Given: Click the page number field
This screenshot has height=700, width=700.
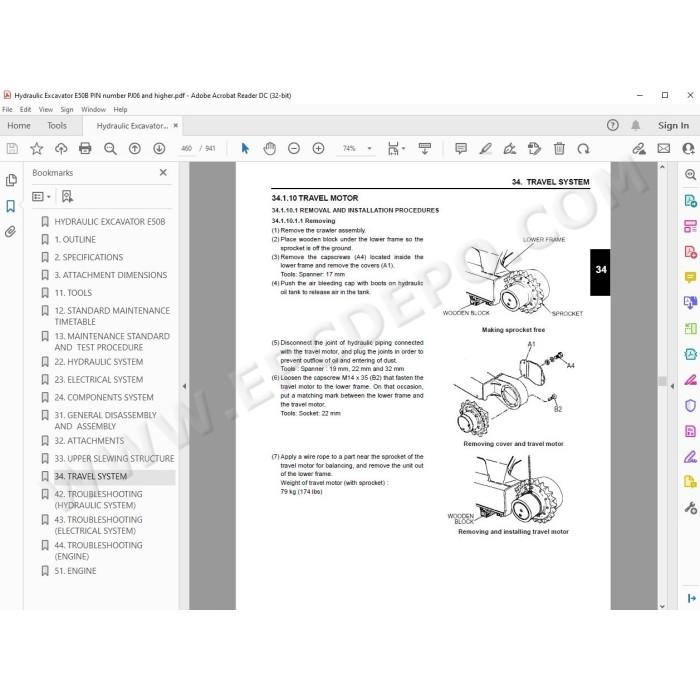Looking at the screenshot, I should coord(187,148).
